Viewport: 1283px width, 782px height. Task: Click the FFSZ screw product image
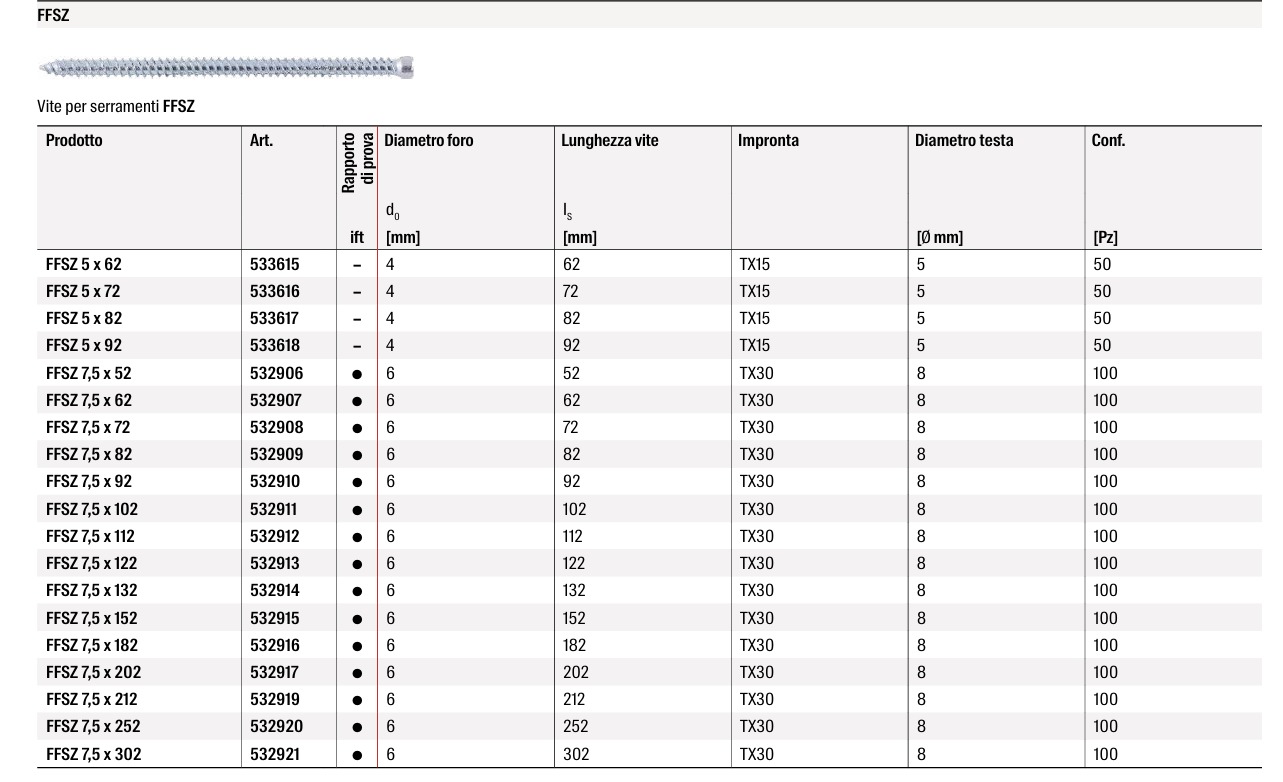(226, 68)
